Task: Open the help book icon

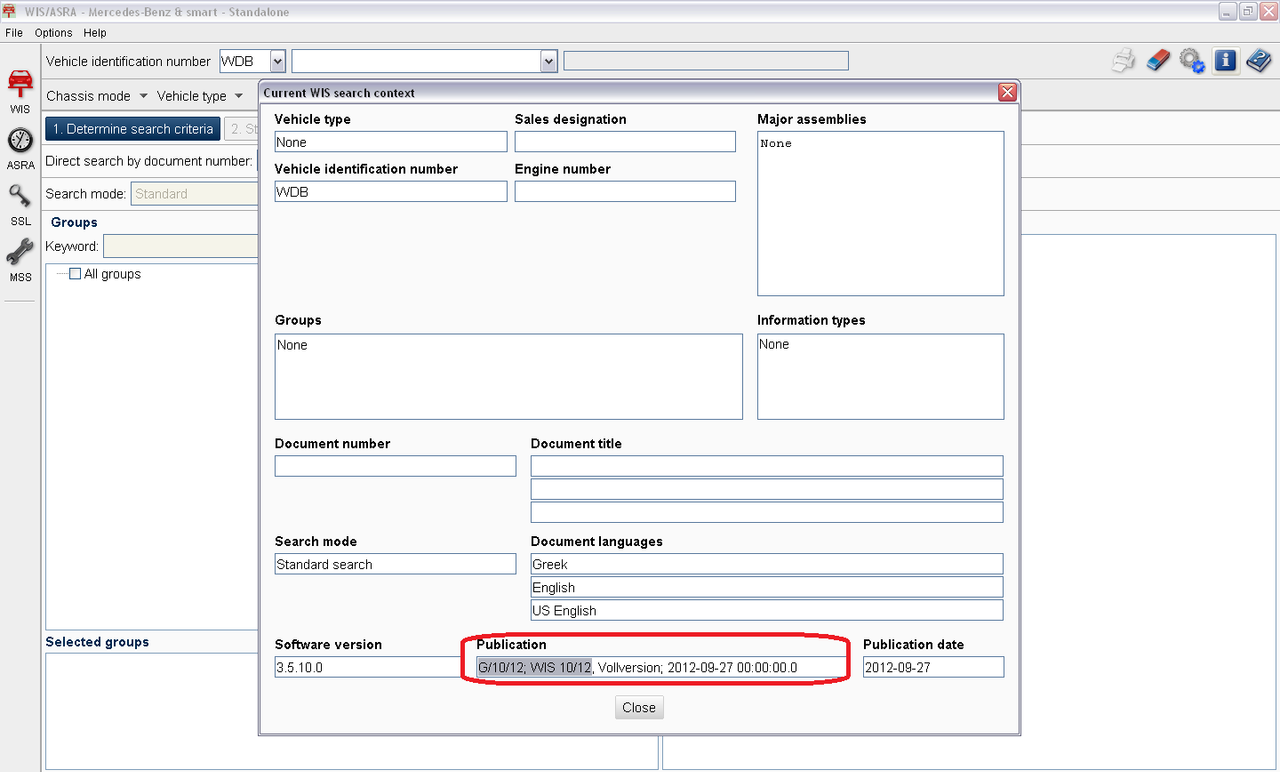Action: [1258, 60]
